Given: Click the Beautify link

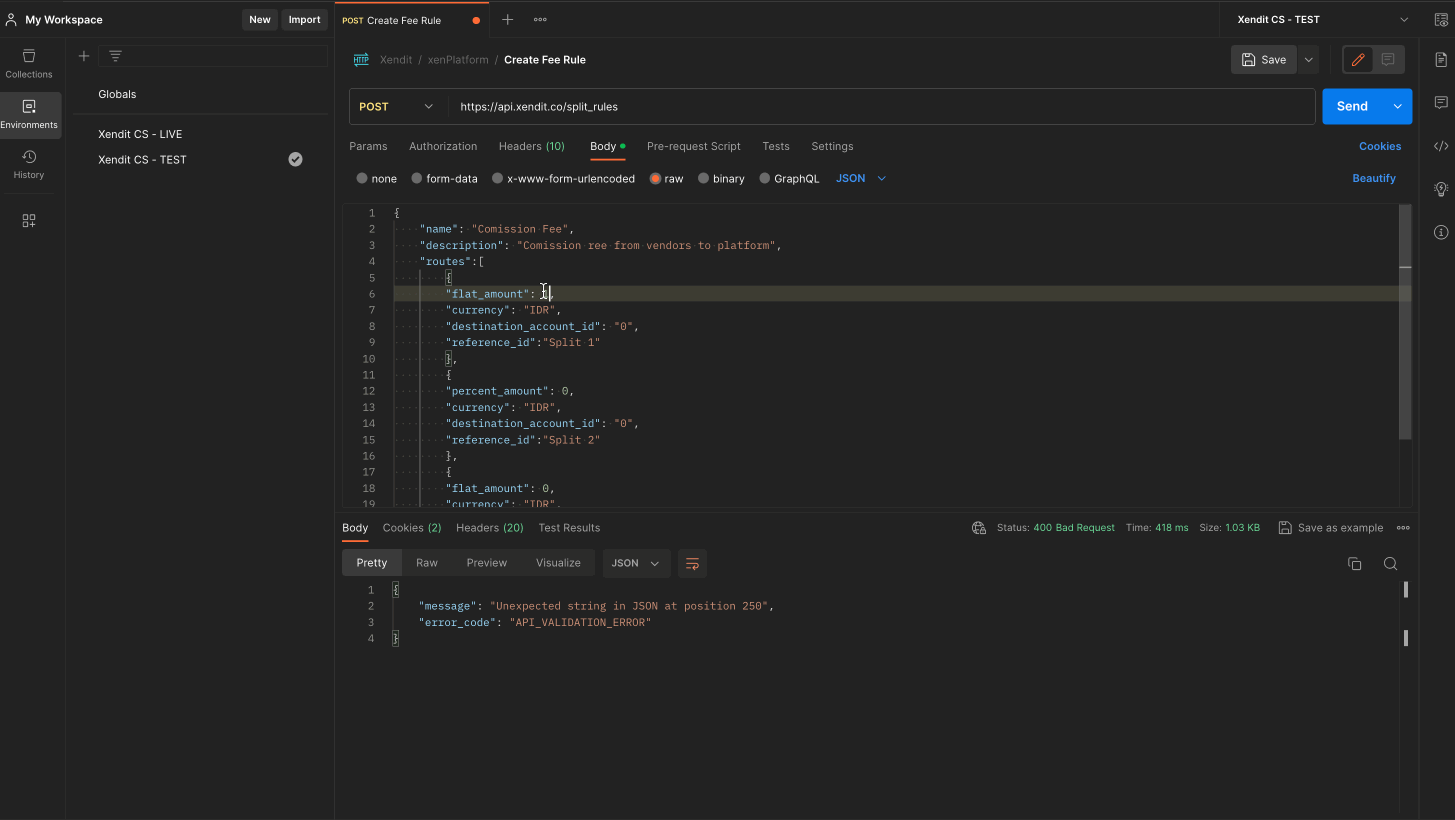Looking at the screenshot, I should click(1374, 178).
